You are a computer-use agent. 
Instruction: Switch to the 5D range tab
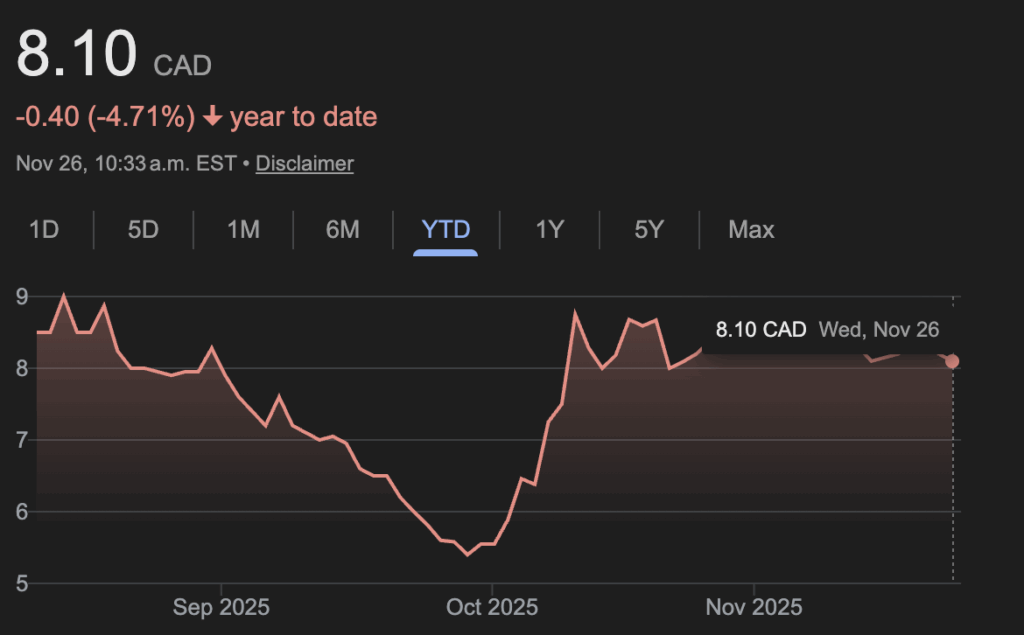(x=143, y=230)
